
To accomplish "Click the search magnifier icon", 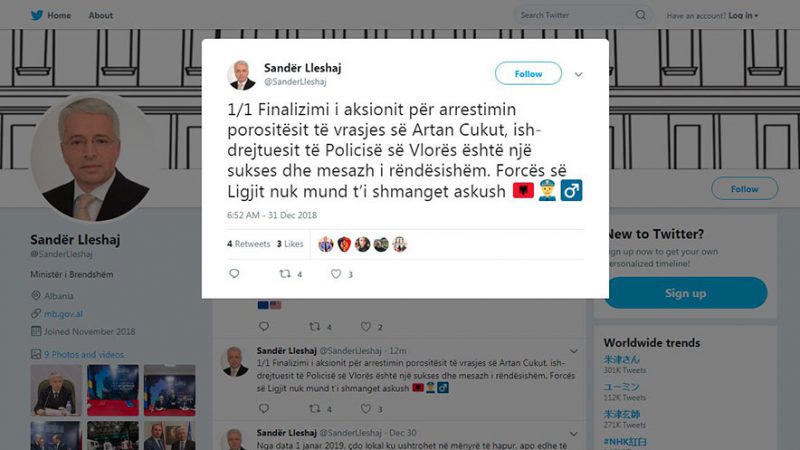I will click(640, 15).
